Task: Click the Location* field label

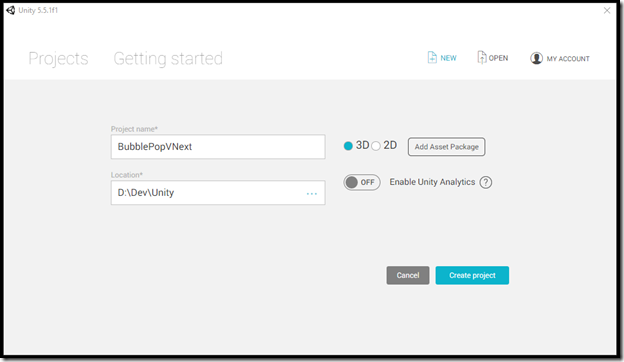Action: [127, 175]
